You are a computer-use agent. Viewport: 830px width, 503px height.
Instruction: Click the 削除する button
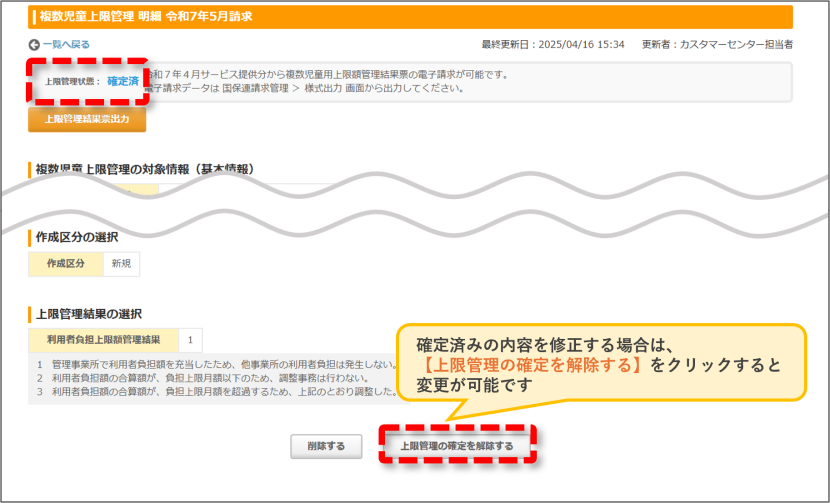click(x=326, y=446)
